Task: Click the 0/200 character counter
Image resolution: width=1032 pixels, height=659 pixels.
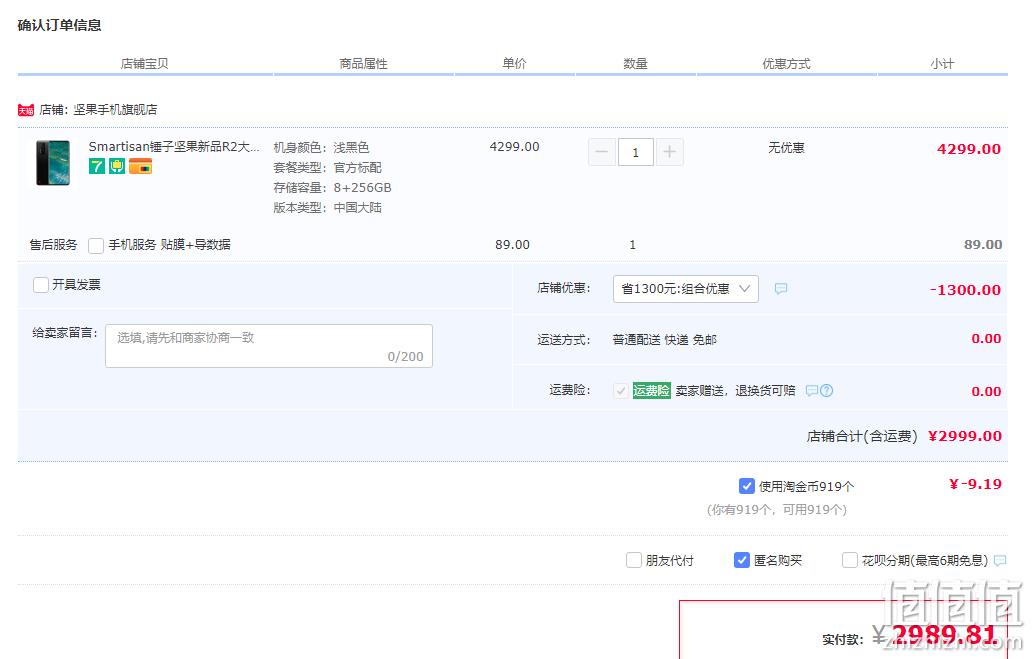Action: [x=405, y=357]
